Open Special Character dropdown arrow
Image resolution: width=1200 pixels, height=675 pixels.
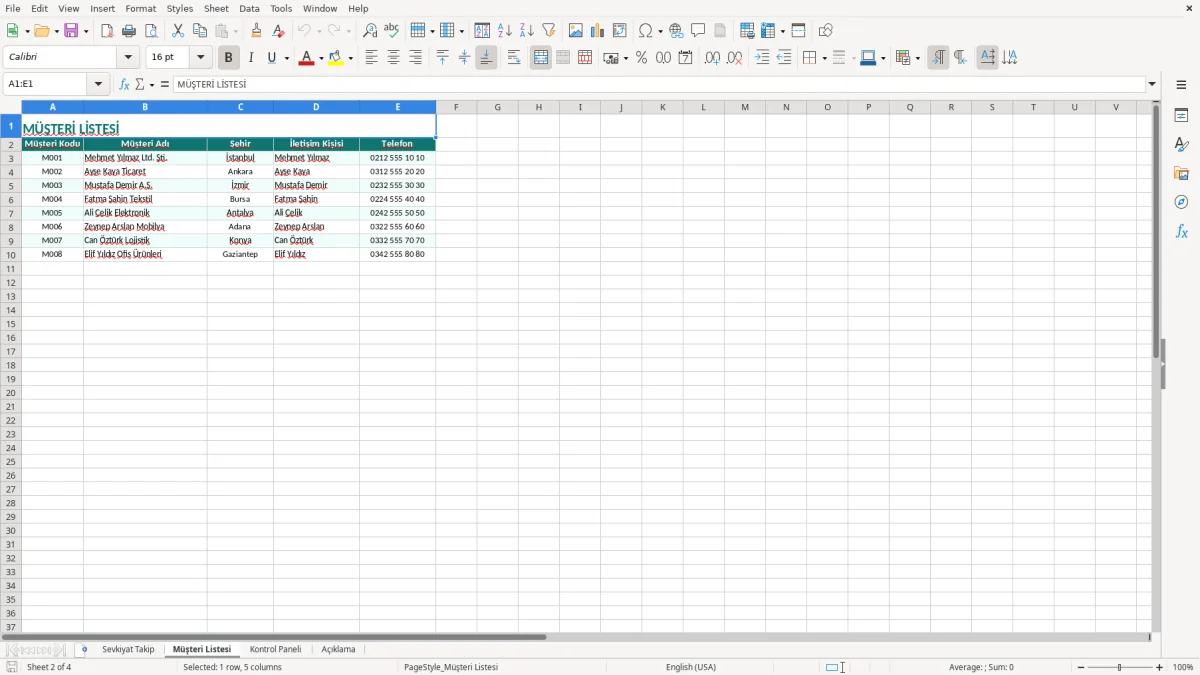point(660,32)
